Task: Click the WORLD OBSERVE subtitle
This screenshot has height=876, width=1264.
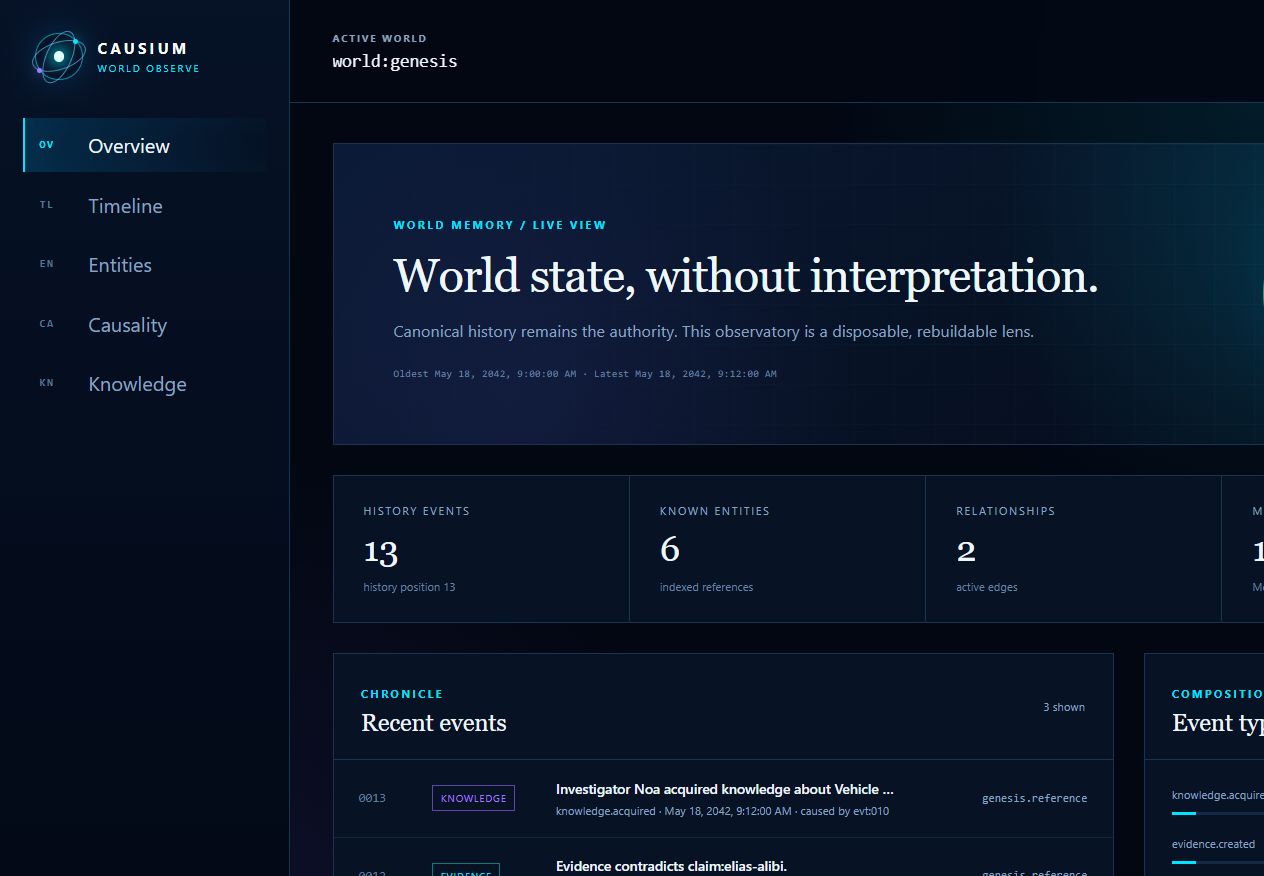Action: 148,69
